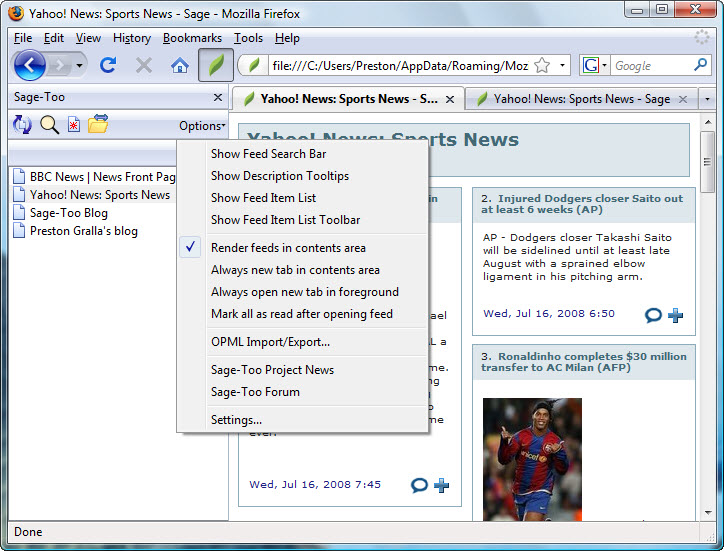Image resolution: width=724 pixels, height=551 pixels.
Task: Click the Reload page icon
Action: (x=109, y=66)
